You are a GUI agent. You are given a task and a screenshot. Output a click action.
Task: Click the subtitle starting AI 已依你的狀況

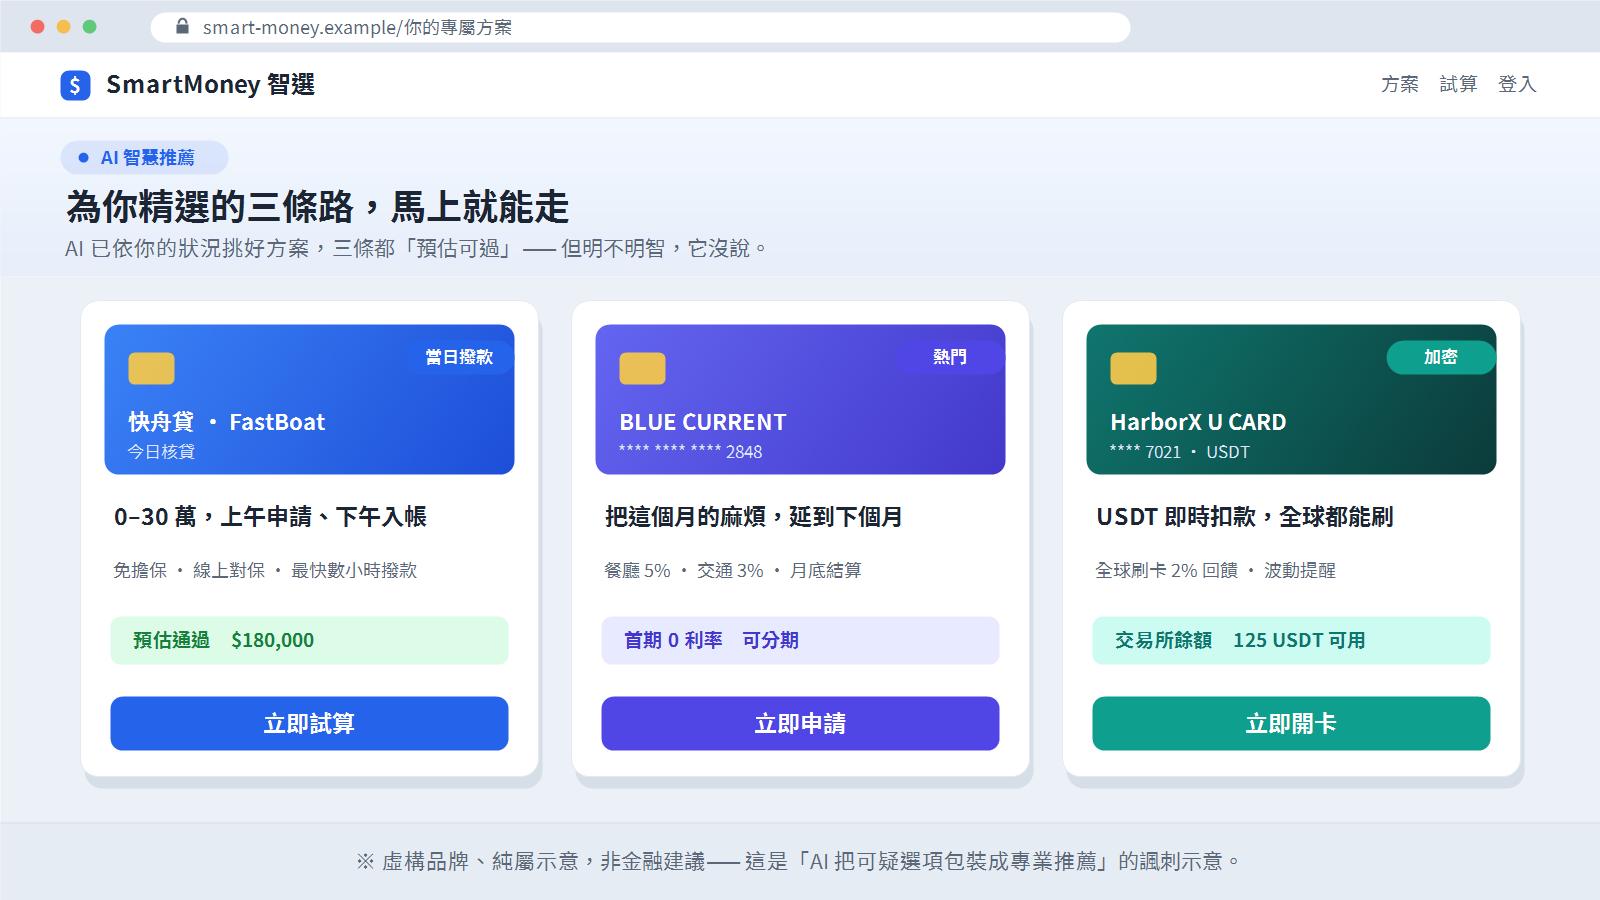(x=415, y=248)
